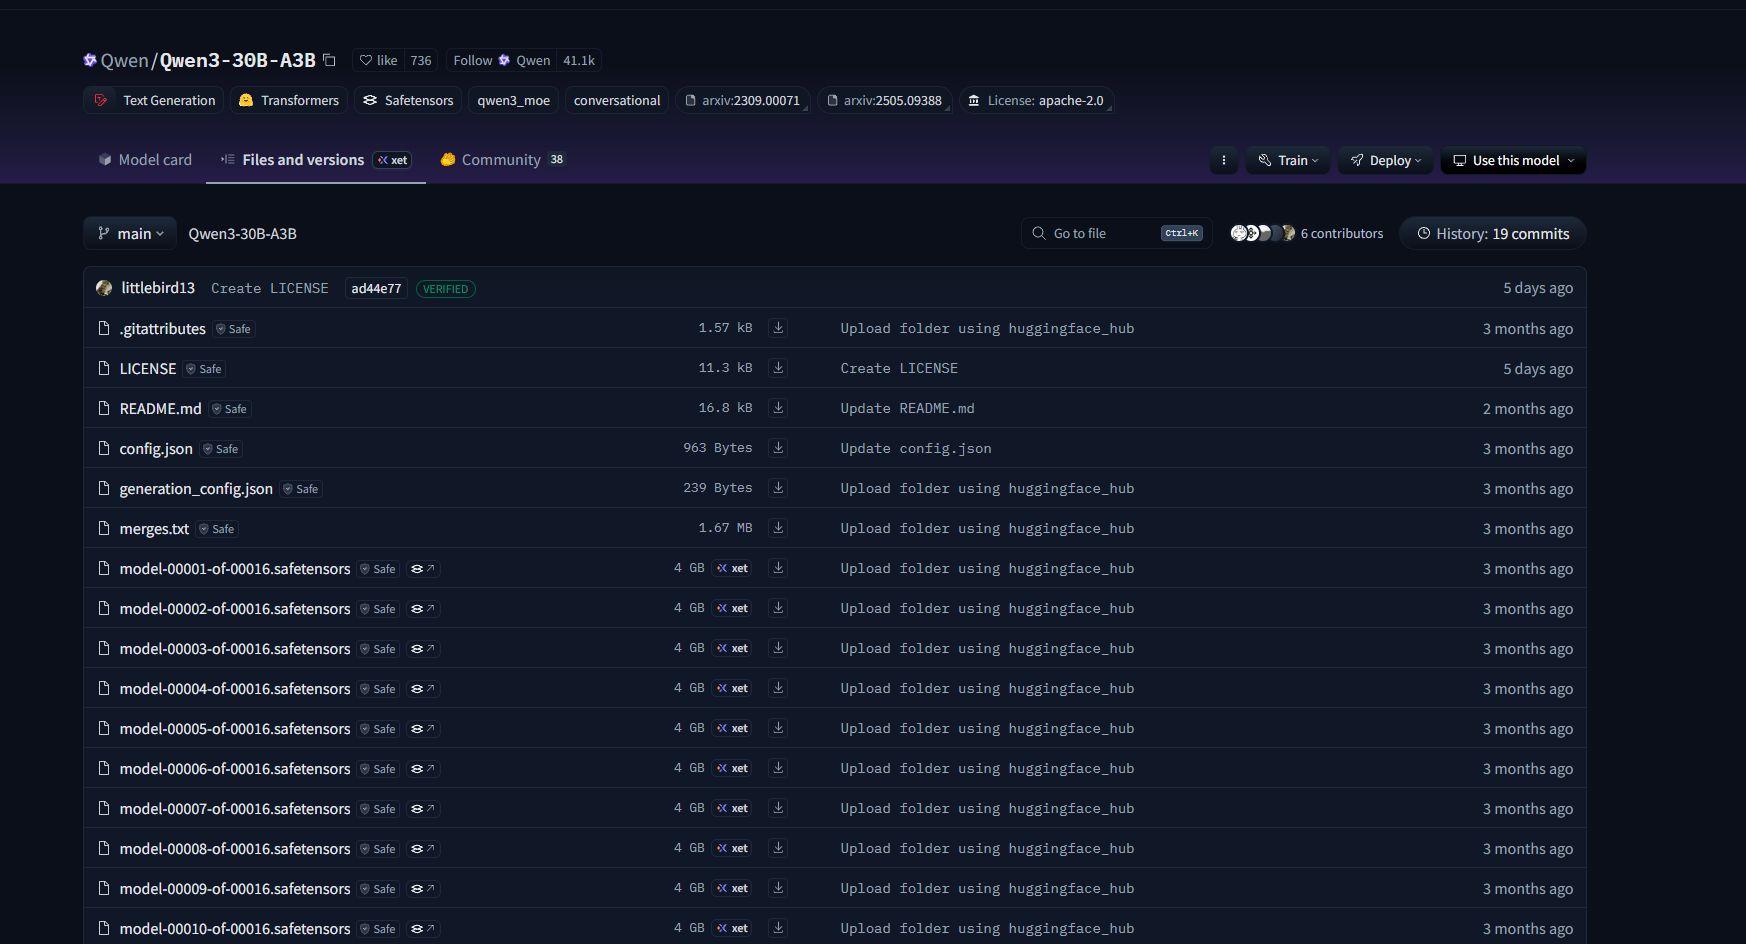Open the LICENSE file
This screenshot has height=944, width=1746.
(148, 369)
